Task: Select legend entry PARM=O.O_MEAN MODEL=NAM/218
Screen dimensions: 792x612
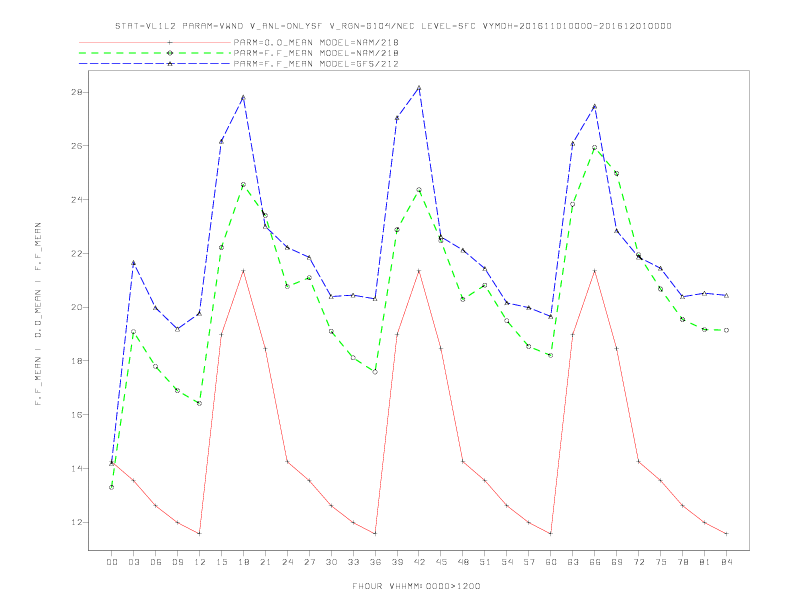Action: click(316, 42)
